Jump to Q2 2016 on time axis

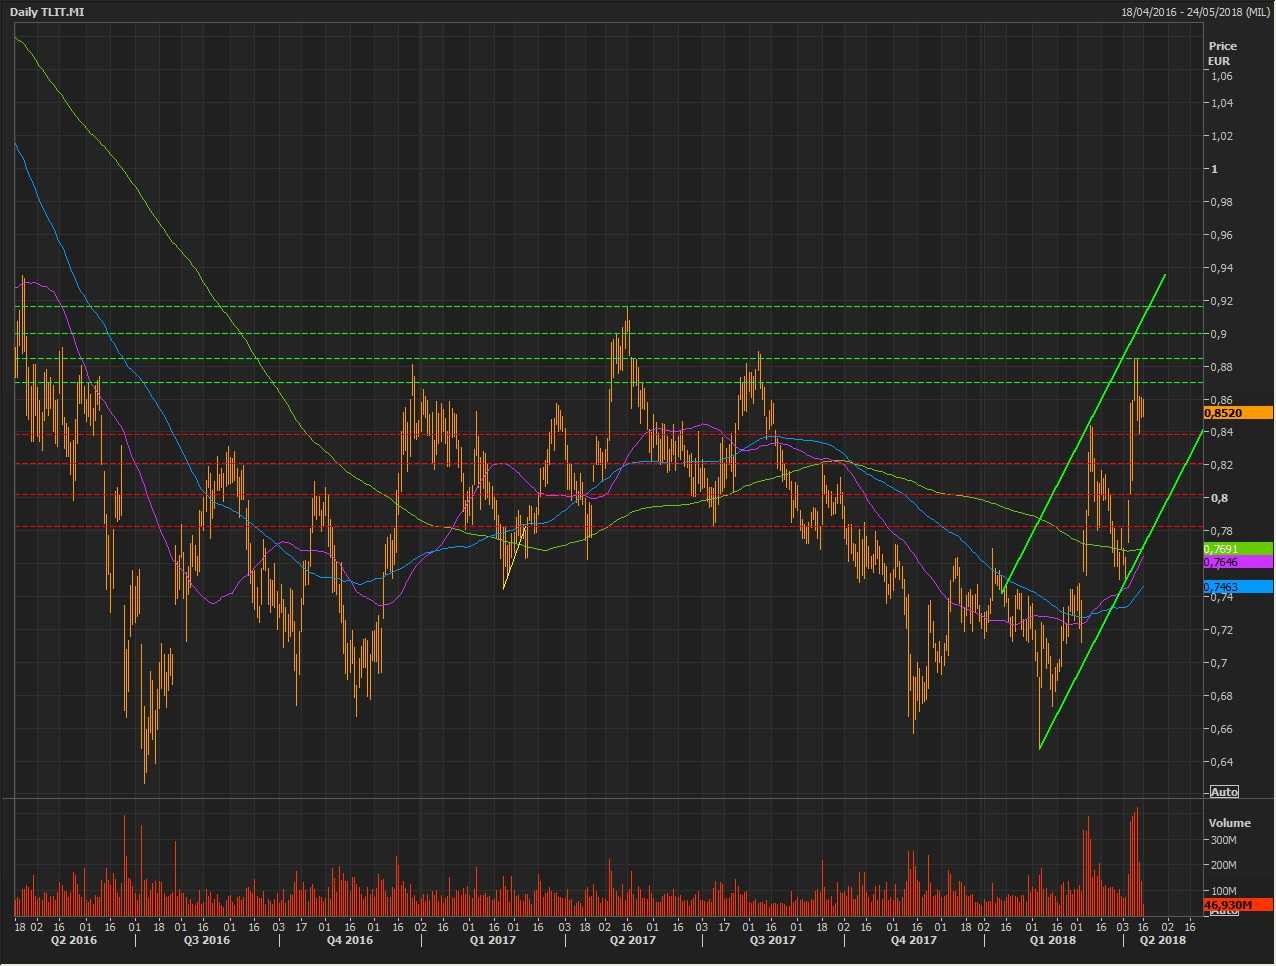click(x=73, y=940)
